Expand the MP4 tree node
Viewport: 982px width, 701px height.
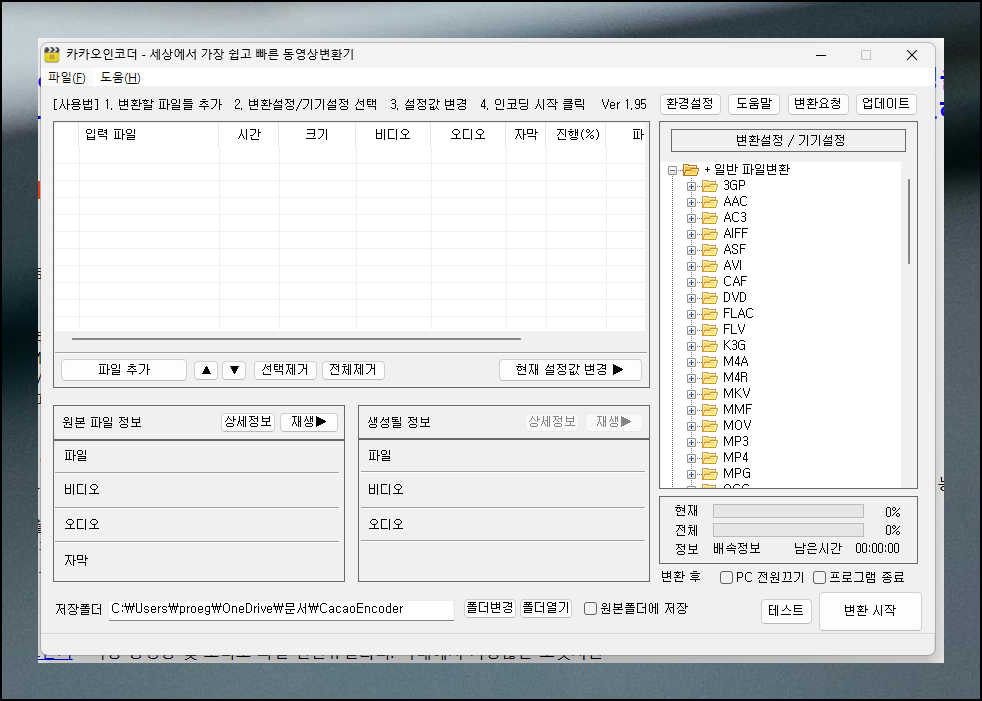tap(691, 458)
